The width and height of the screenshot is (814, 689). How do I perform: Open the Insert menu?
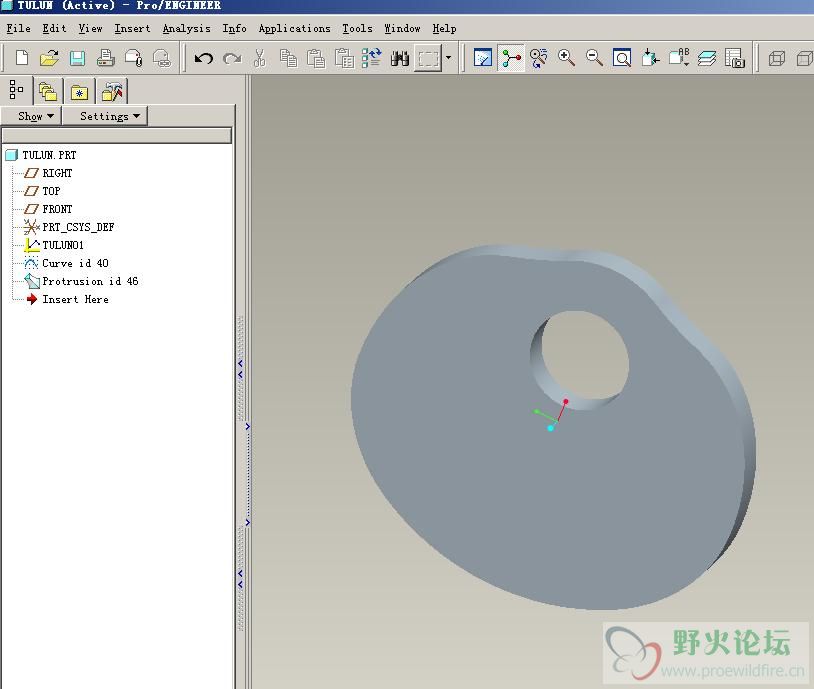click(x=132, y=29)
